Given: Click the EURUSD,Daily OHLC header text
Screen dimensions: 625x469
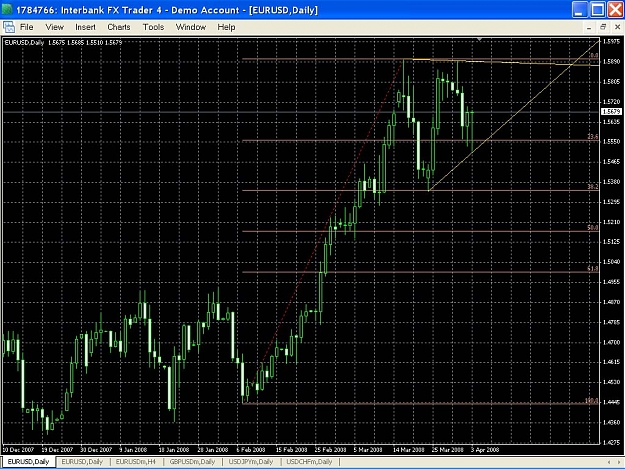Looking at the screenshot, I should 63,42.
